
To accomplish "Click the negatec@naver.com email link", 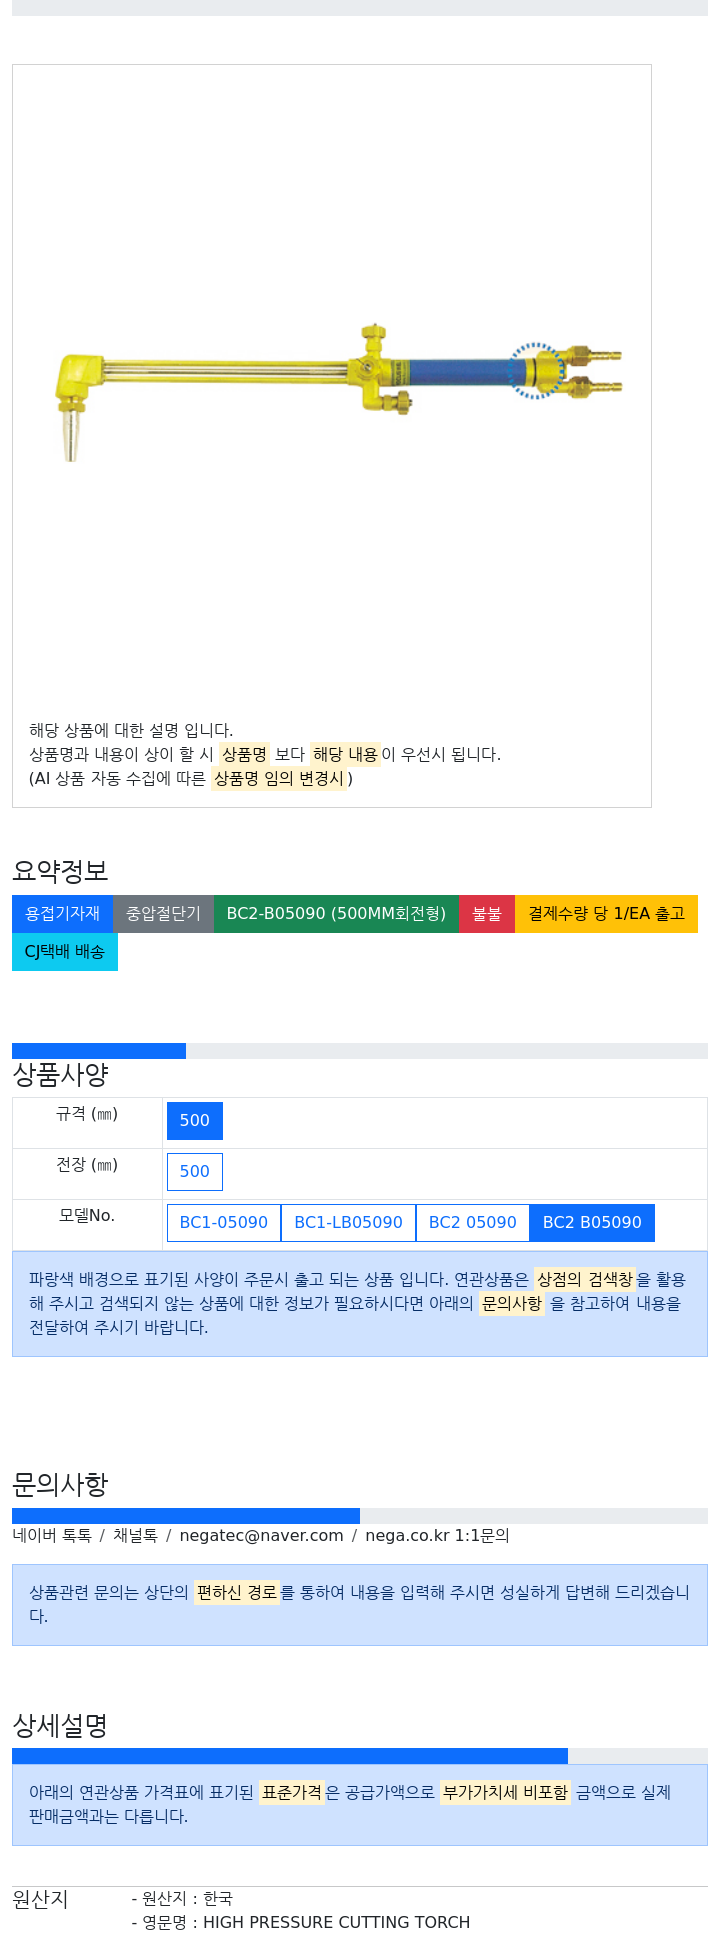I will coord(261,1535).
